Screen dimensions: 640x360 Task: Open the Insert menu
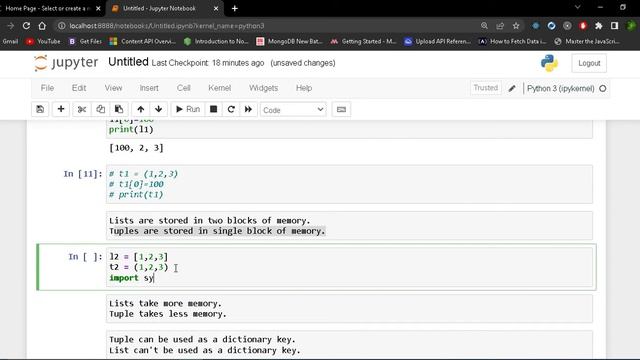tap(149, 88)
